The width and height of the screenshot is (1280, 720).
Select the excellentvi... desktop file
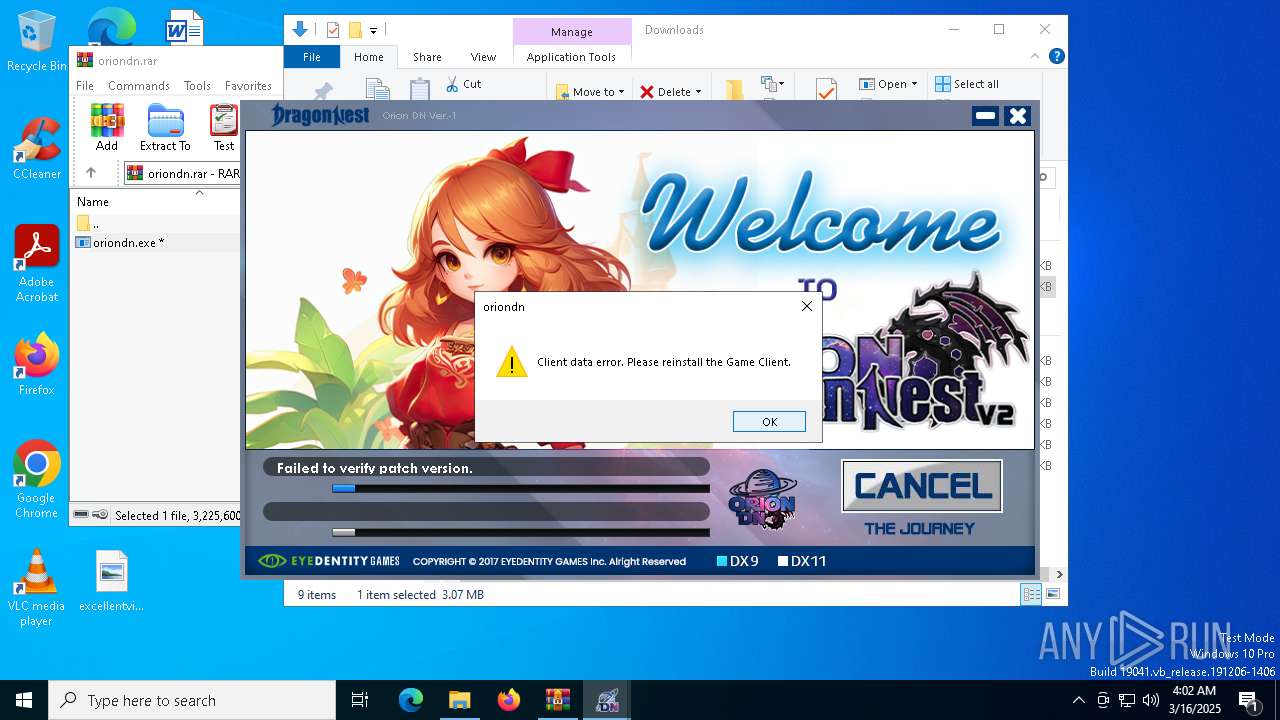point(111,581)
